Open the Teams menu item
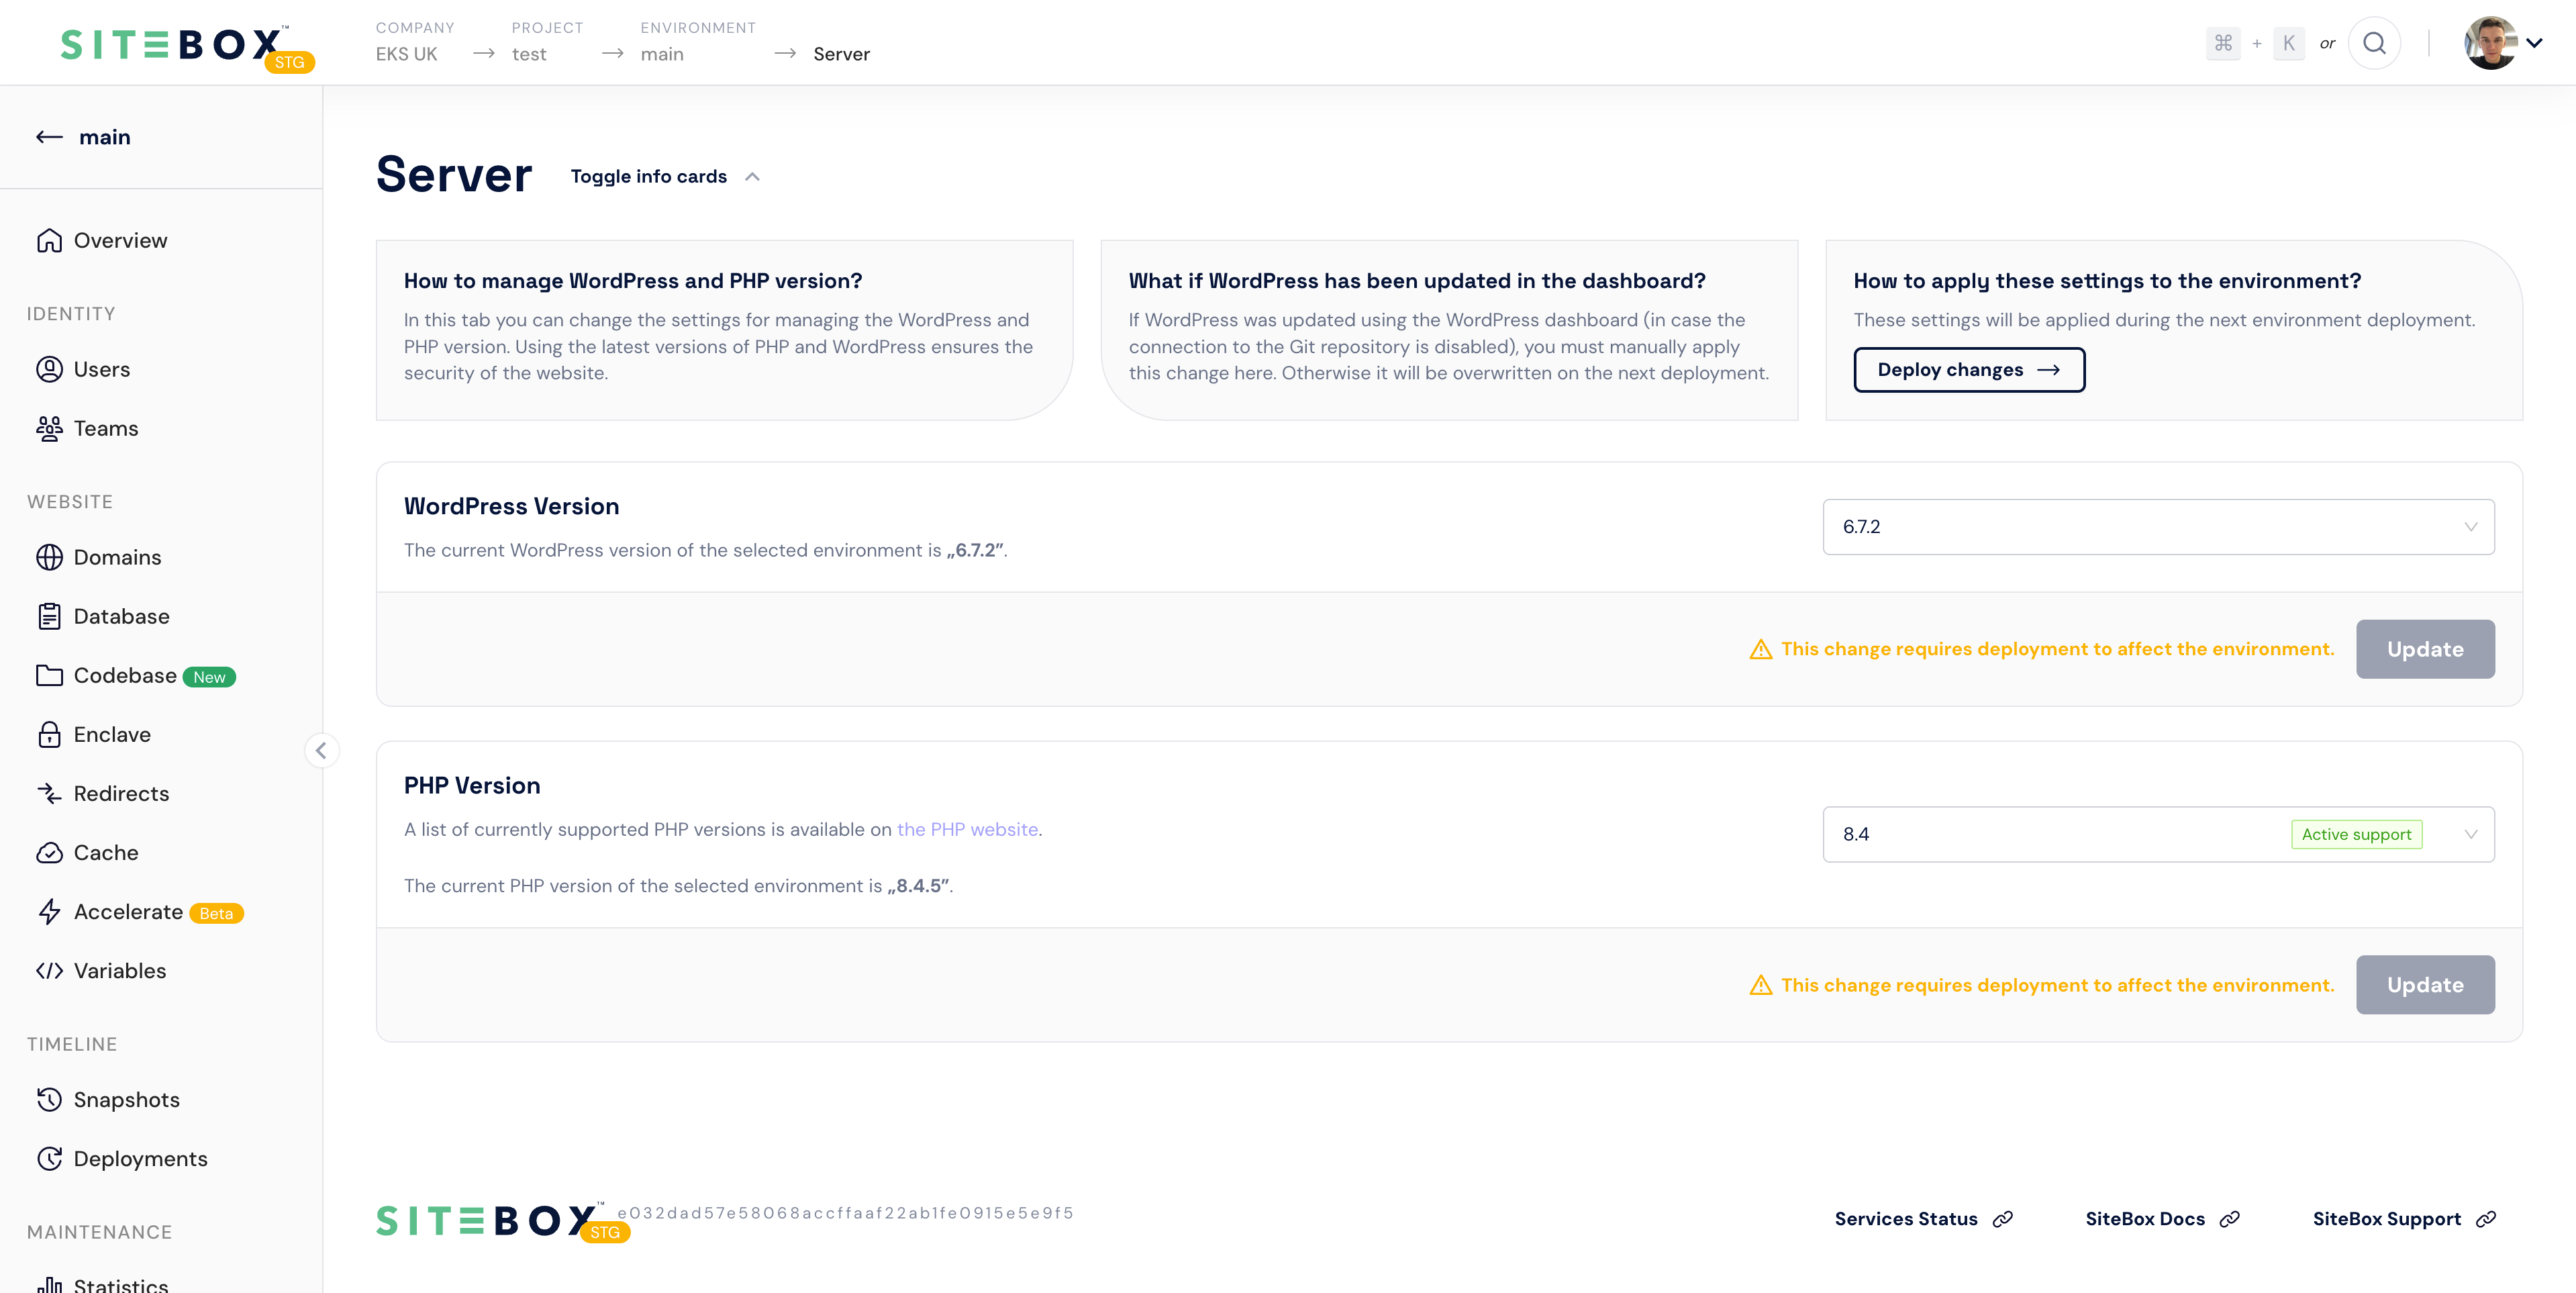 point(106,429)
